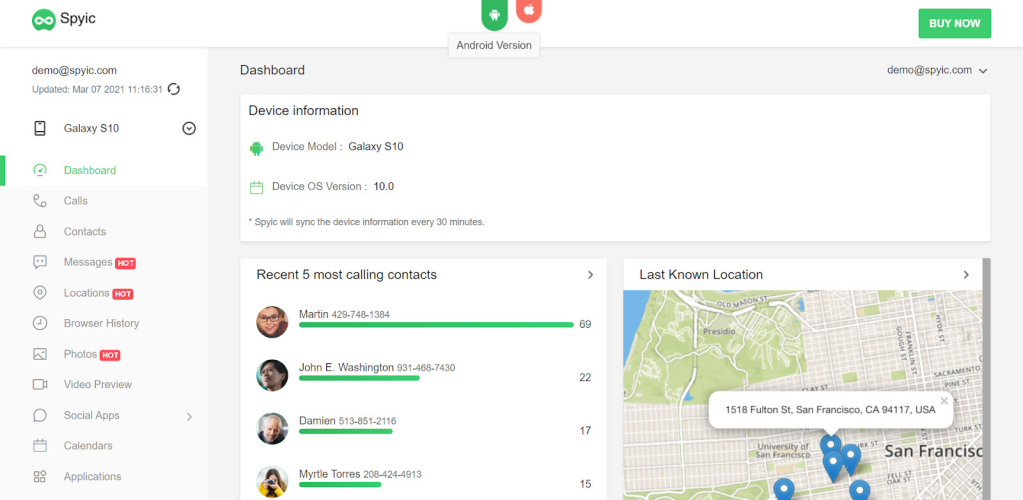The height and width of the screenshot is (500, 1023).
Task: Click the Photos image icon
Action: click(x=40, y=354)
